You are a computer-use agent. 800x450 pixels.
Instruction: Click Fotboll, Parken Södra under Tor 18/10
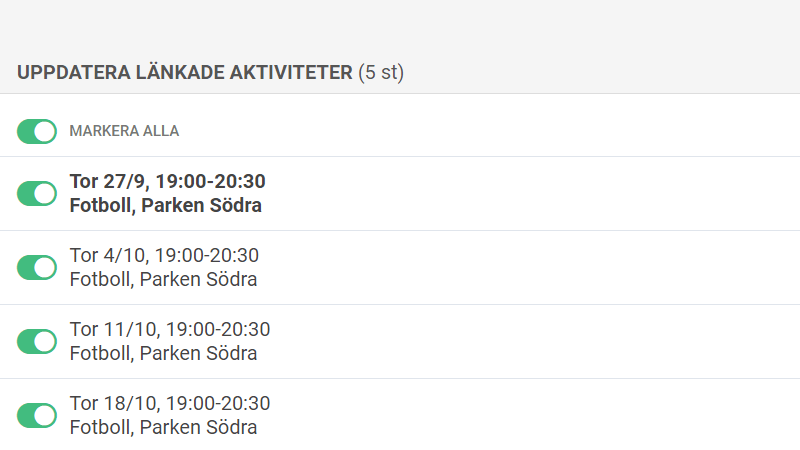(163, 428)
